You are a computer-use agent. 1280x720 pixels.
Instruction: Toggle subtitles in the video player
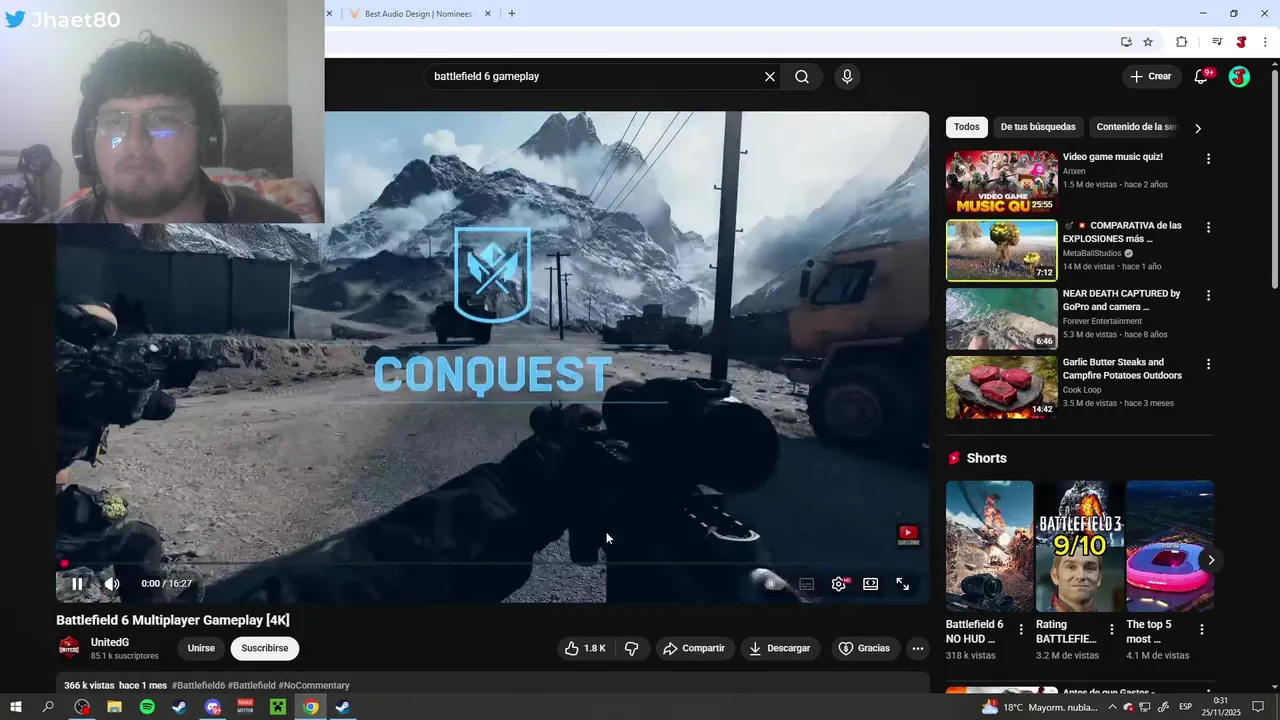click(806, 584)
